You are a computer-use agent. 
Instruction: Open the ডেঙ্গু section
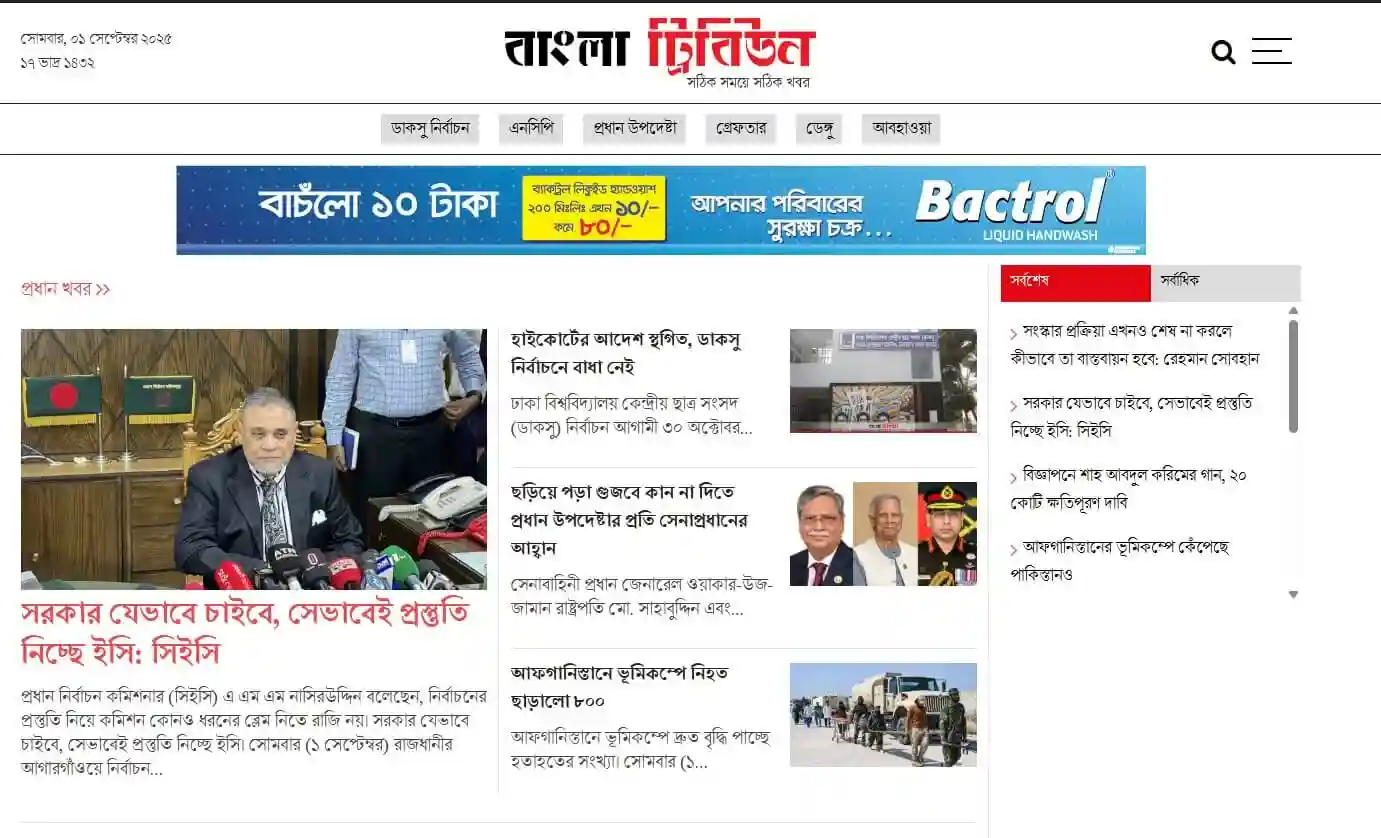point(820,128)
